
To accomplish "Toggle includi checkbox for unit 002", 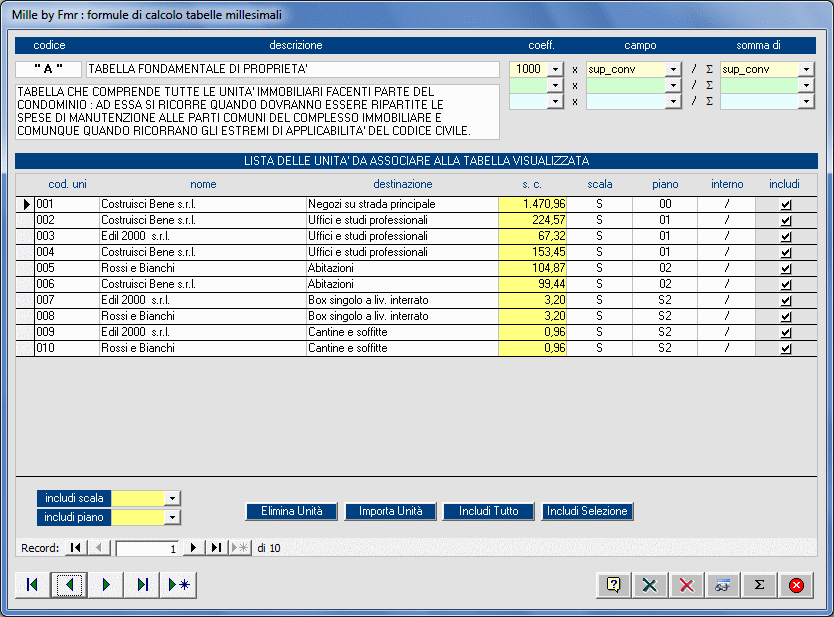I will (786, 221).
